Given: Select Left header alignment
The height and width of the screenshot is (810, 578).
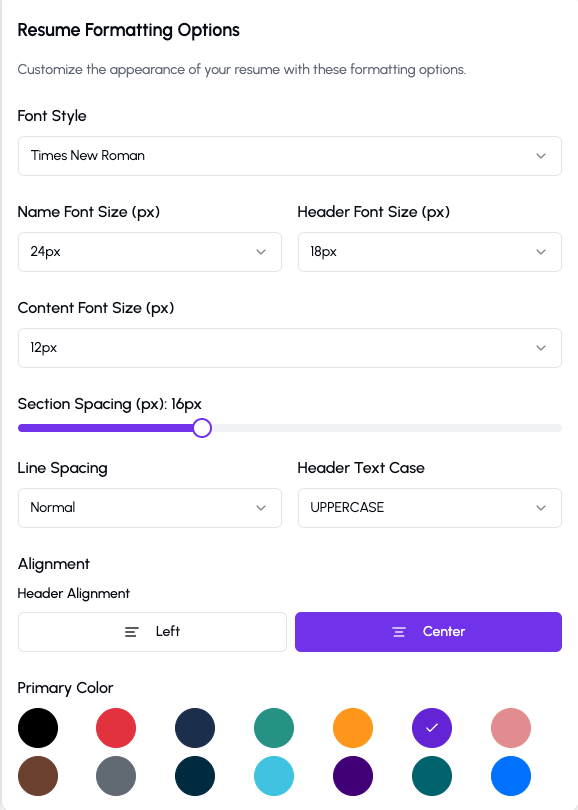Looking at the screenshot, I should 152,632.
